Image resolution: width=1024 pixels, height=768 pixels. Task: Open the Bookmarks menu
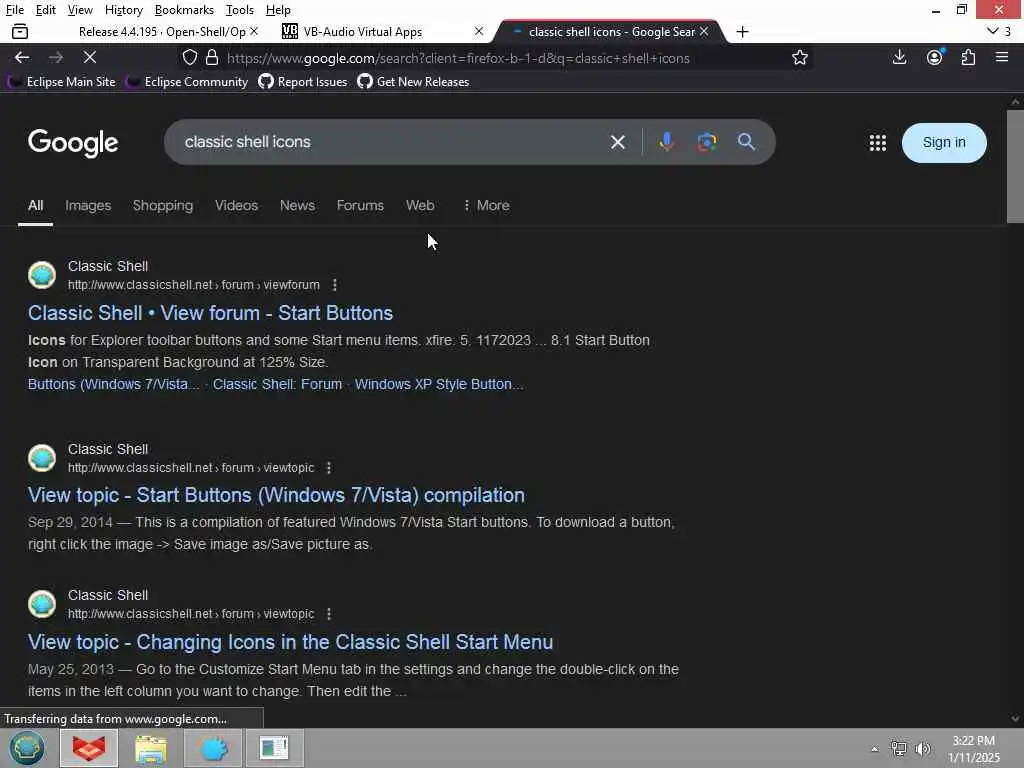(184, 10)
